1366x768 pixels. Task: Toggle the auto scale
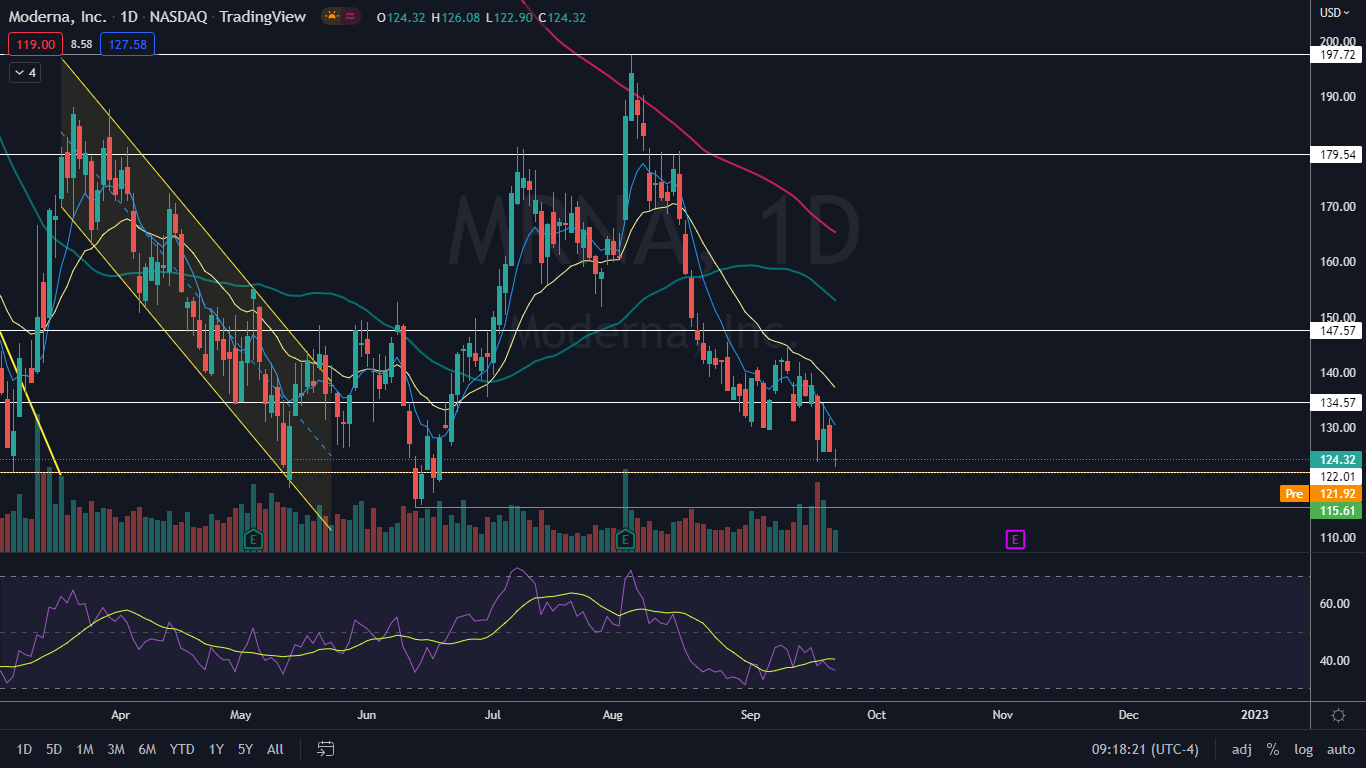pyautogui.click(x=1340, y=749)
